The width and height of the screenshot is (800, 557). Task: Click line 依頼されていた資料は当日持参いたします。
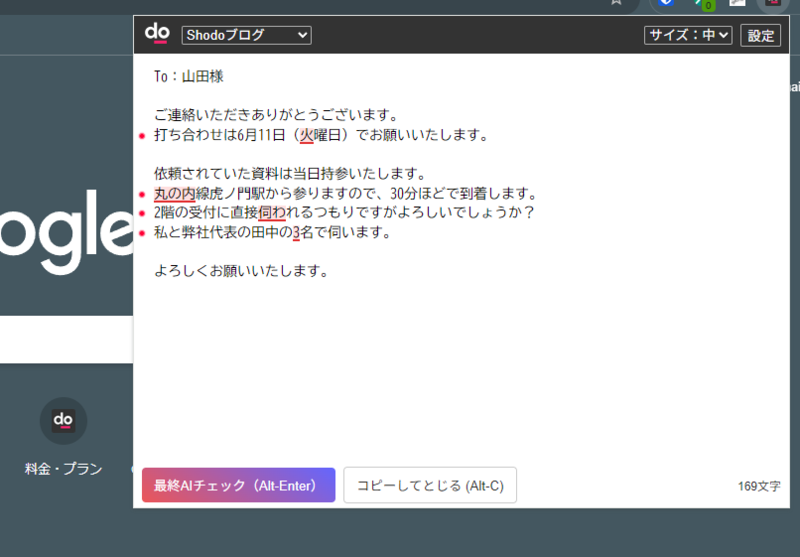coord(290,173)
